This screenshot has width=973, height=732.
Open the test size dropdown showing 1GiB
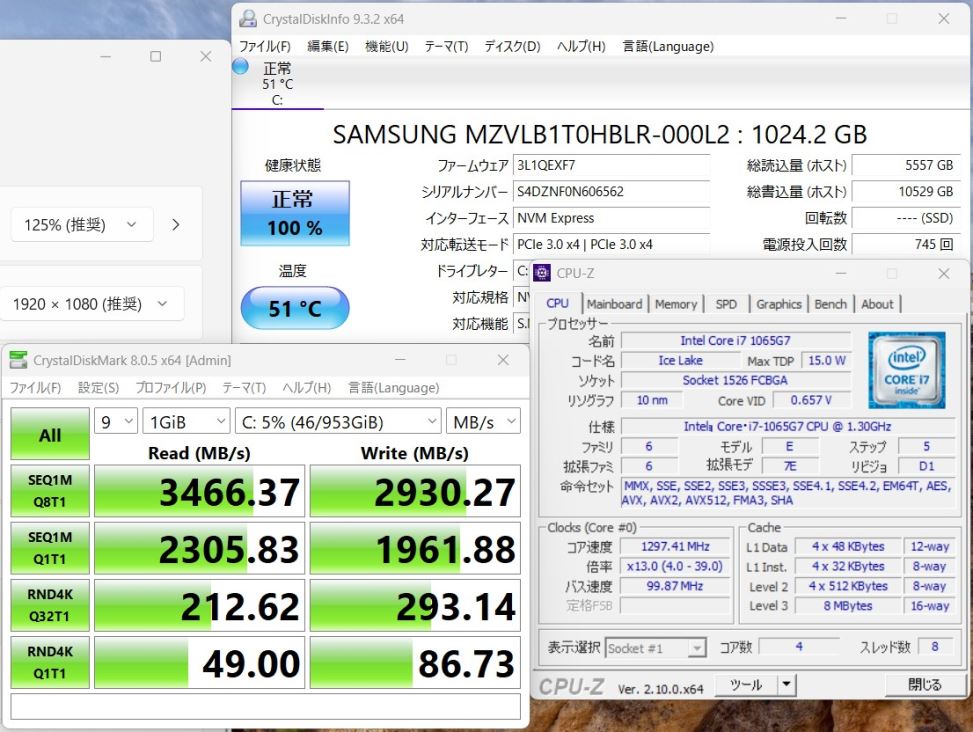(x=186, y=422)
